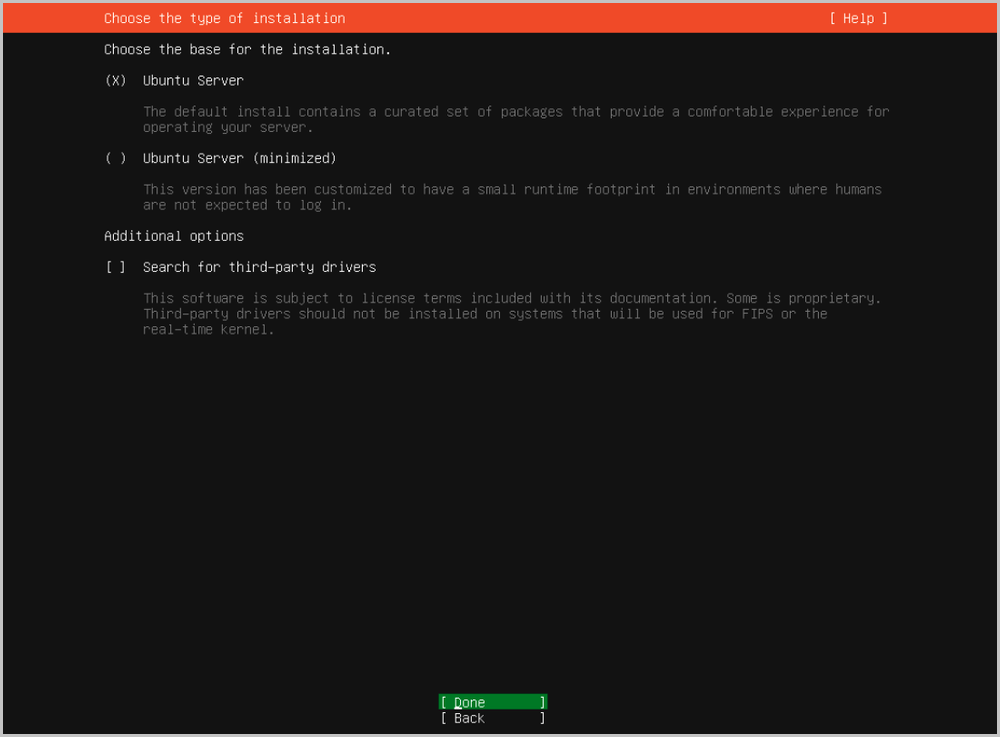This screenshot has height=737, width=1000.
Task: Click the 'Ubuntu Server' option label
Action: 193,80
